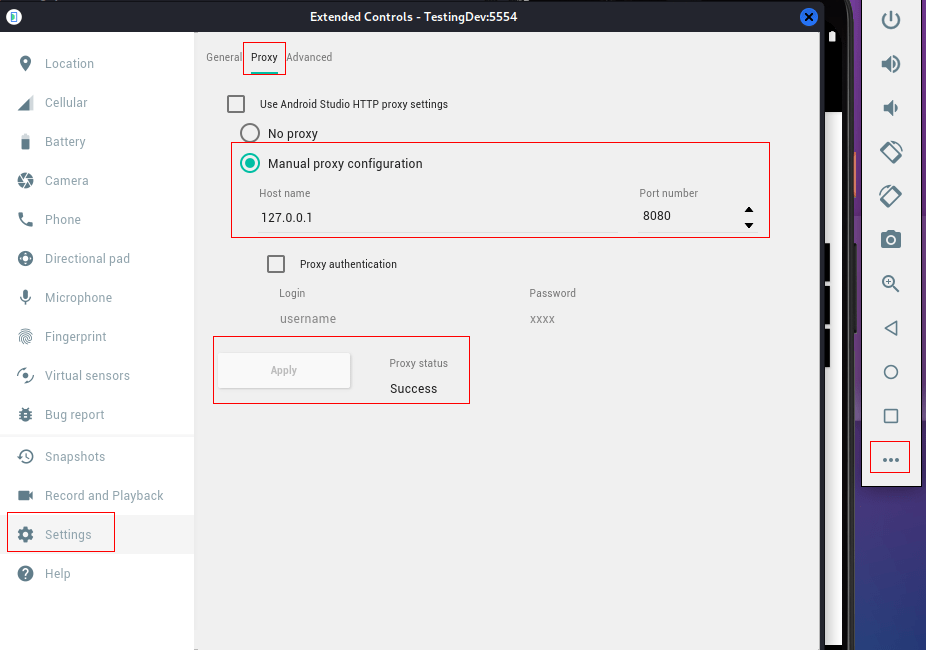
Task: Decrease port number with down arrow
Action: point(749,225)
